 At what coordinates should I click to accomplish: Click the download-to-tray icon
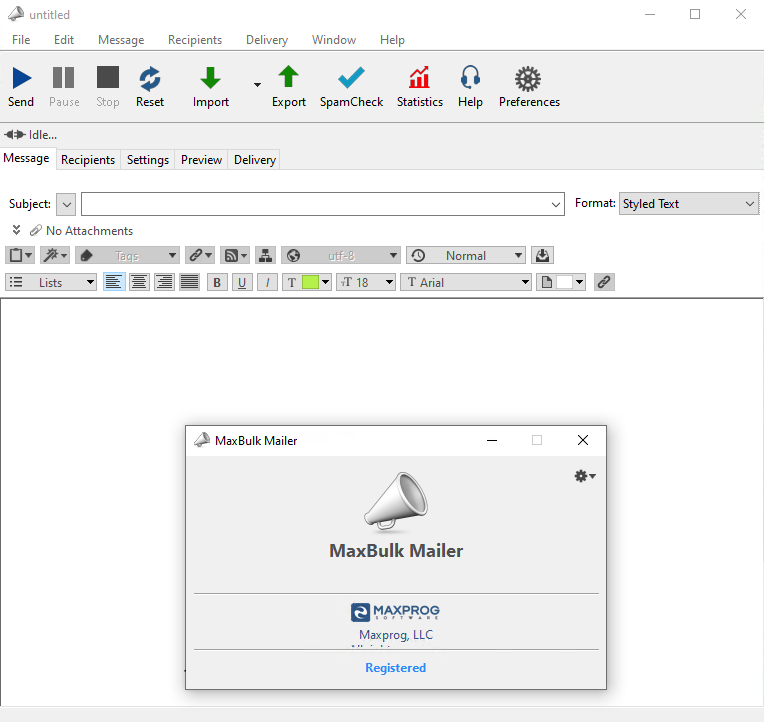(542, 255)
